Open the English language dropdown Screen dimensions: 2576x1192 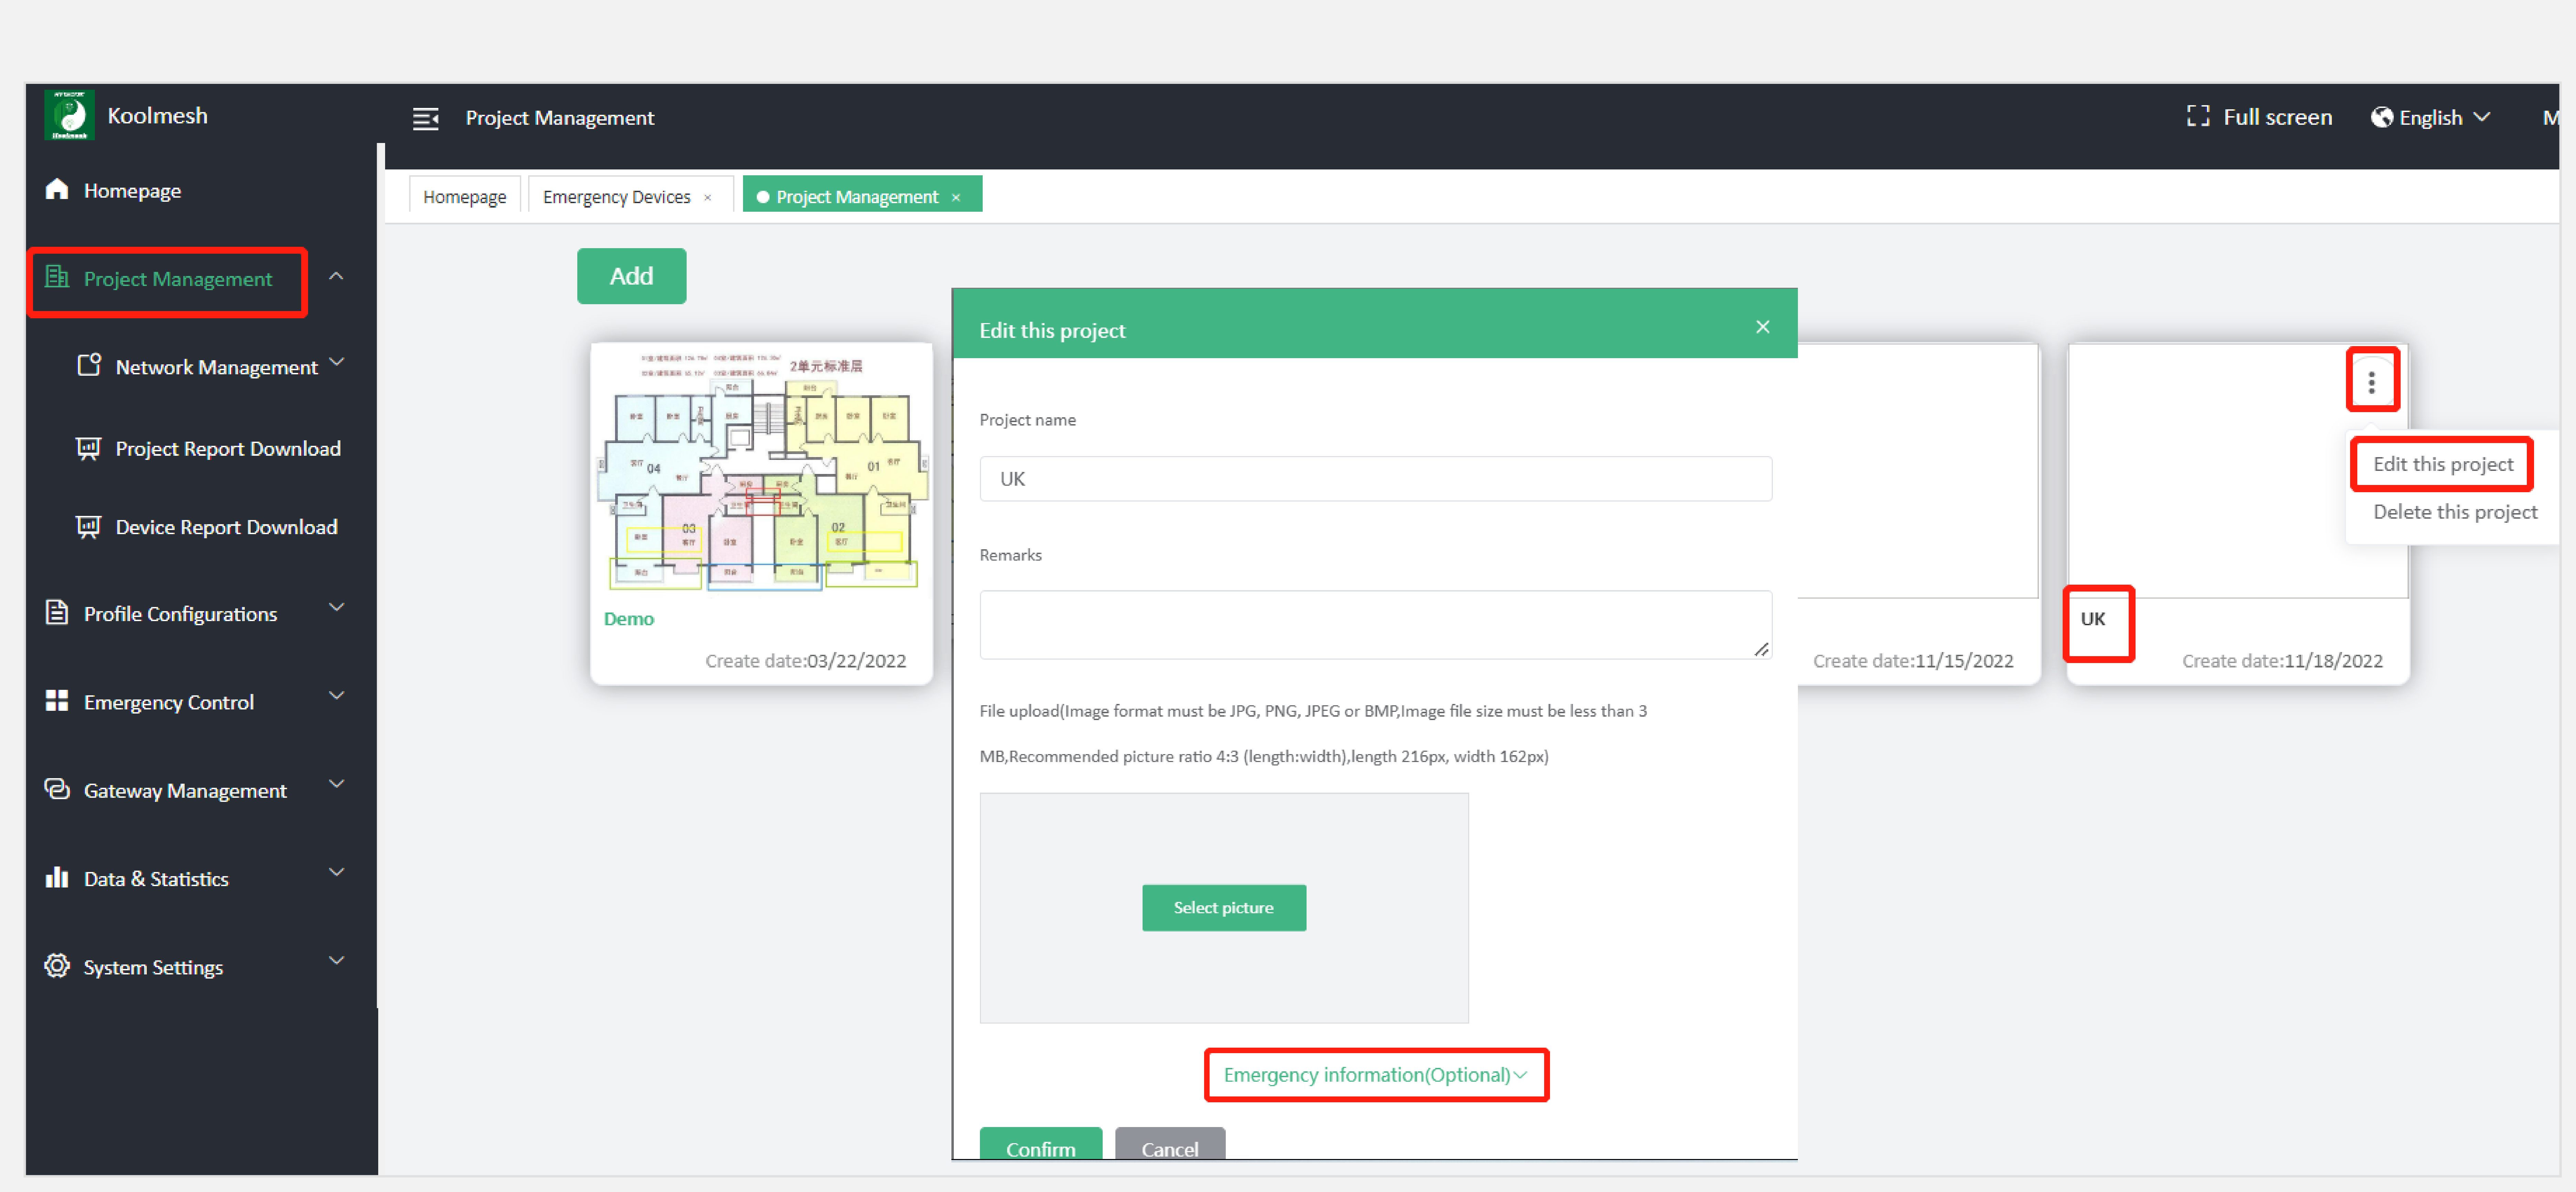[x=2431, y=118]
